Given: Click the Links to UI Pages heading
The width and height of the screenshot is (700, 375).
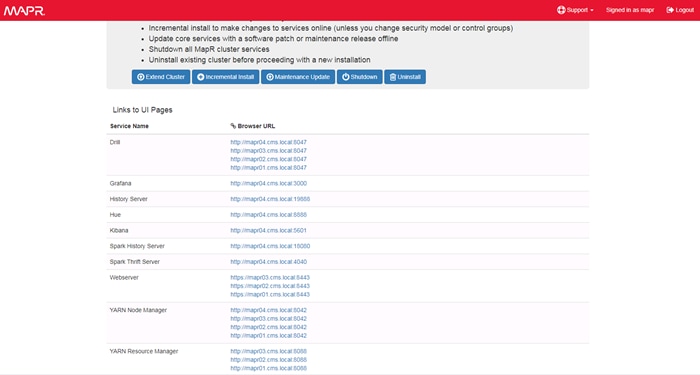Looking at the screenshot, I should [x=142, y=110].
